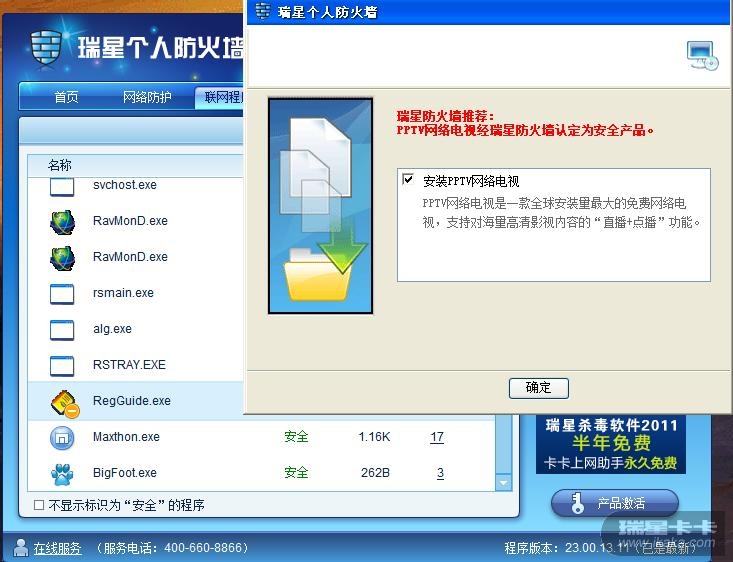Viewport: 733px width, 562px height.
Task: Click 安全 status in BigFoot.exe row
Action: coord(296,473)
